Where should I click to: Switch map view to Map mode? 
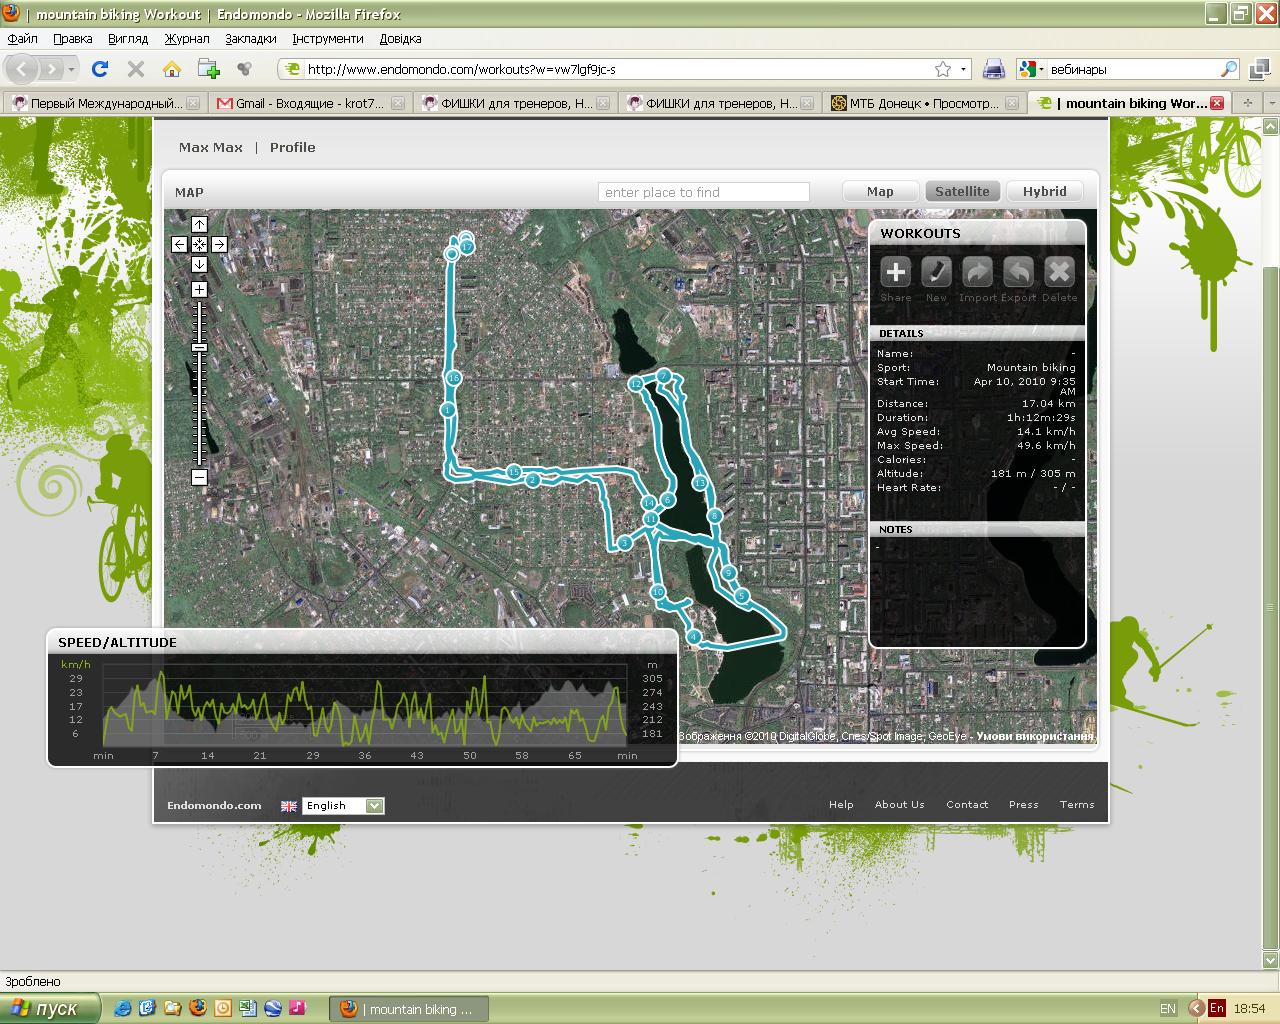click(x=880, y=191)
